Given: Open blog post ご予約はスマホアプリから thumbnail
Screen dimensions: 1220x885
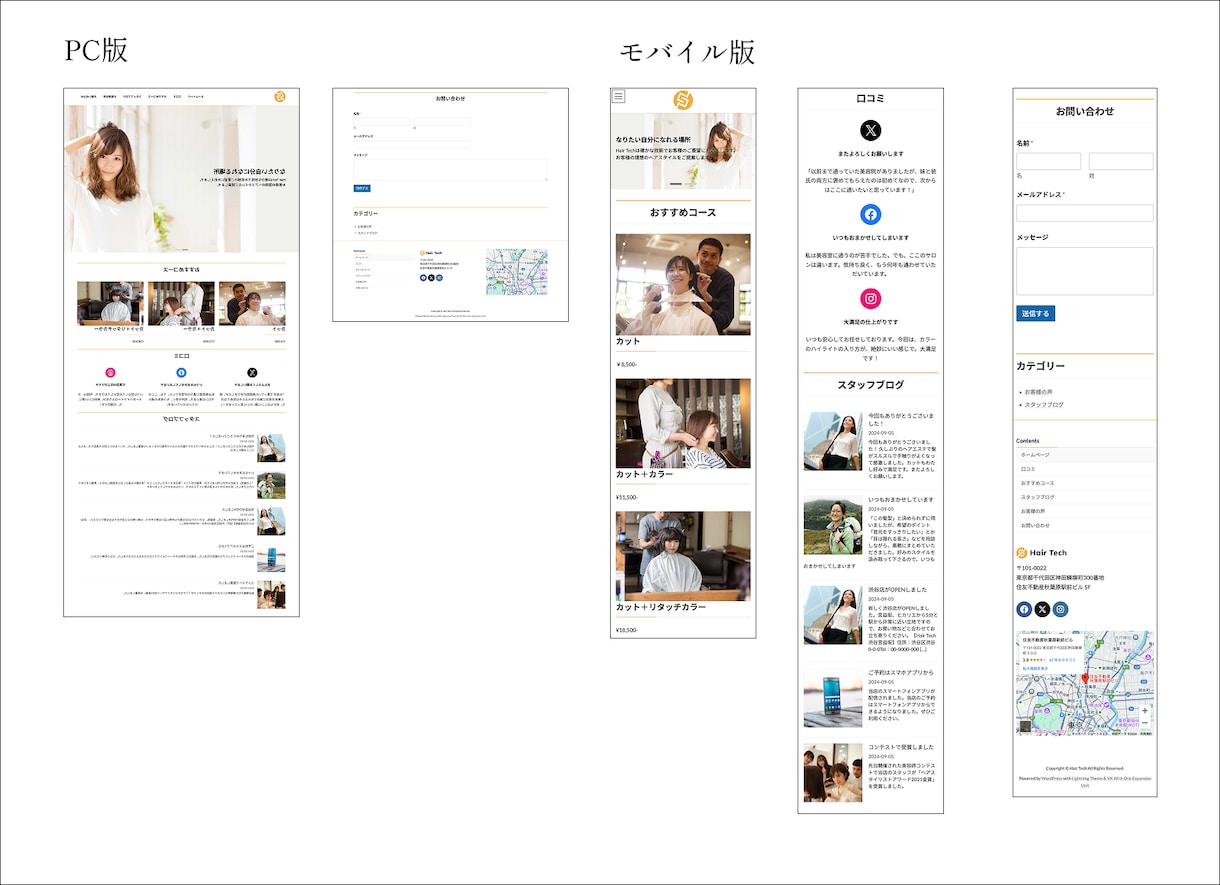Looking at the screenshot, I should [833, 698].
